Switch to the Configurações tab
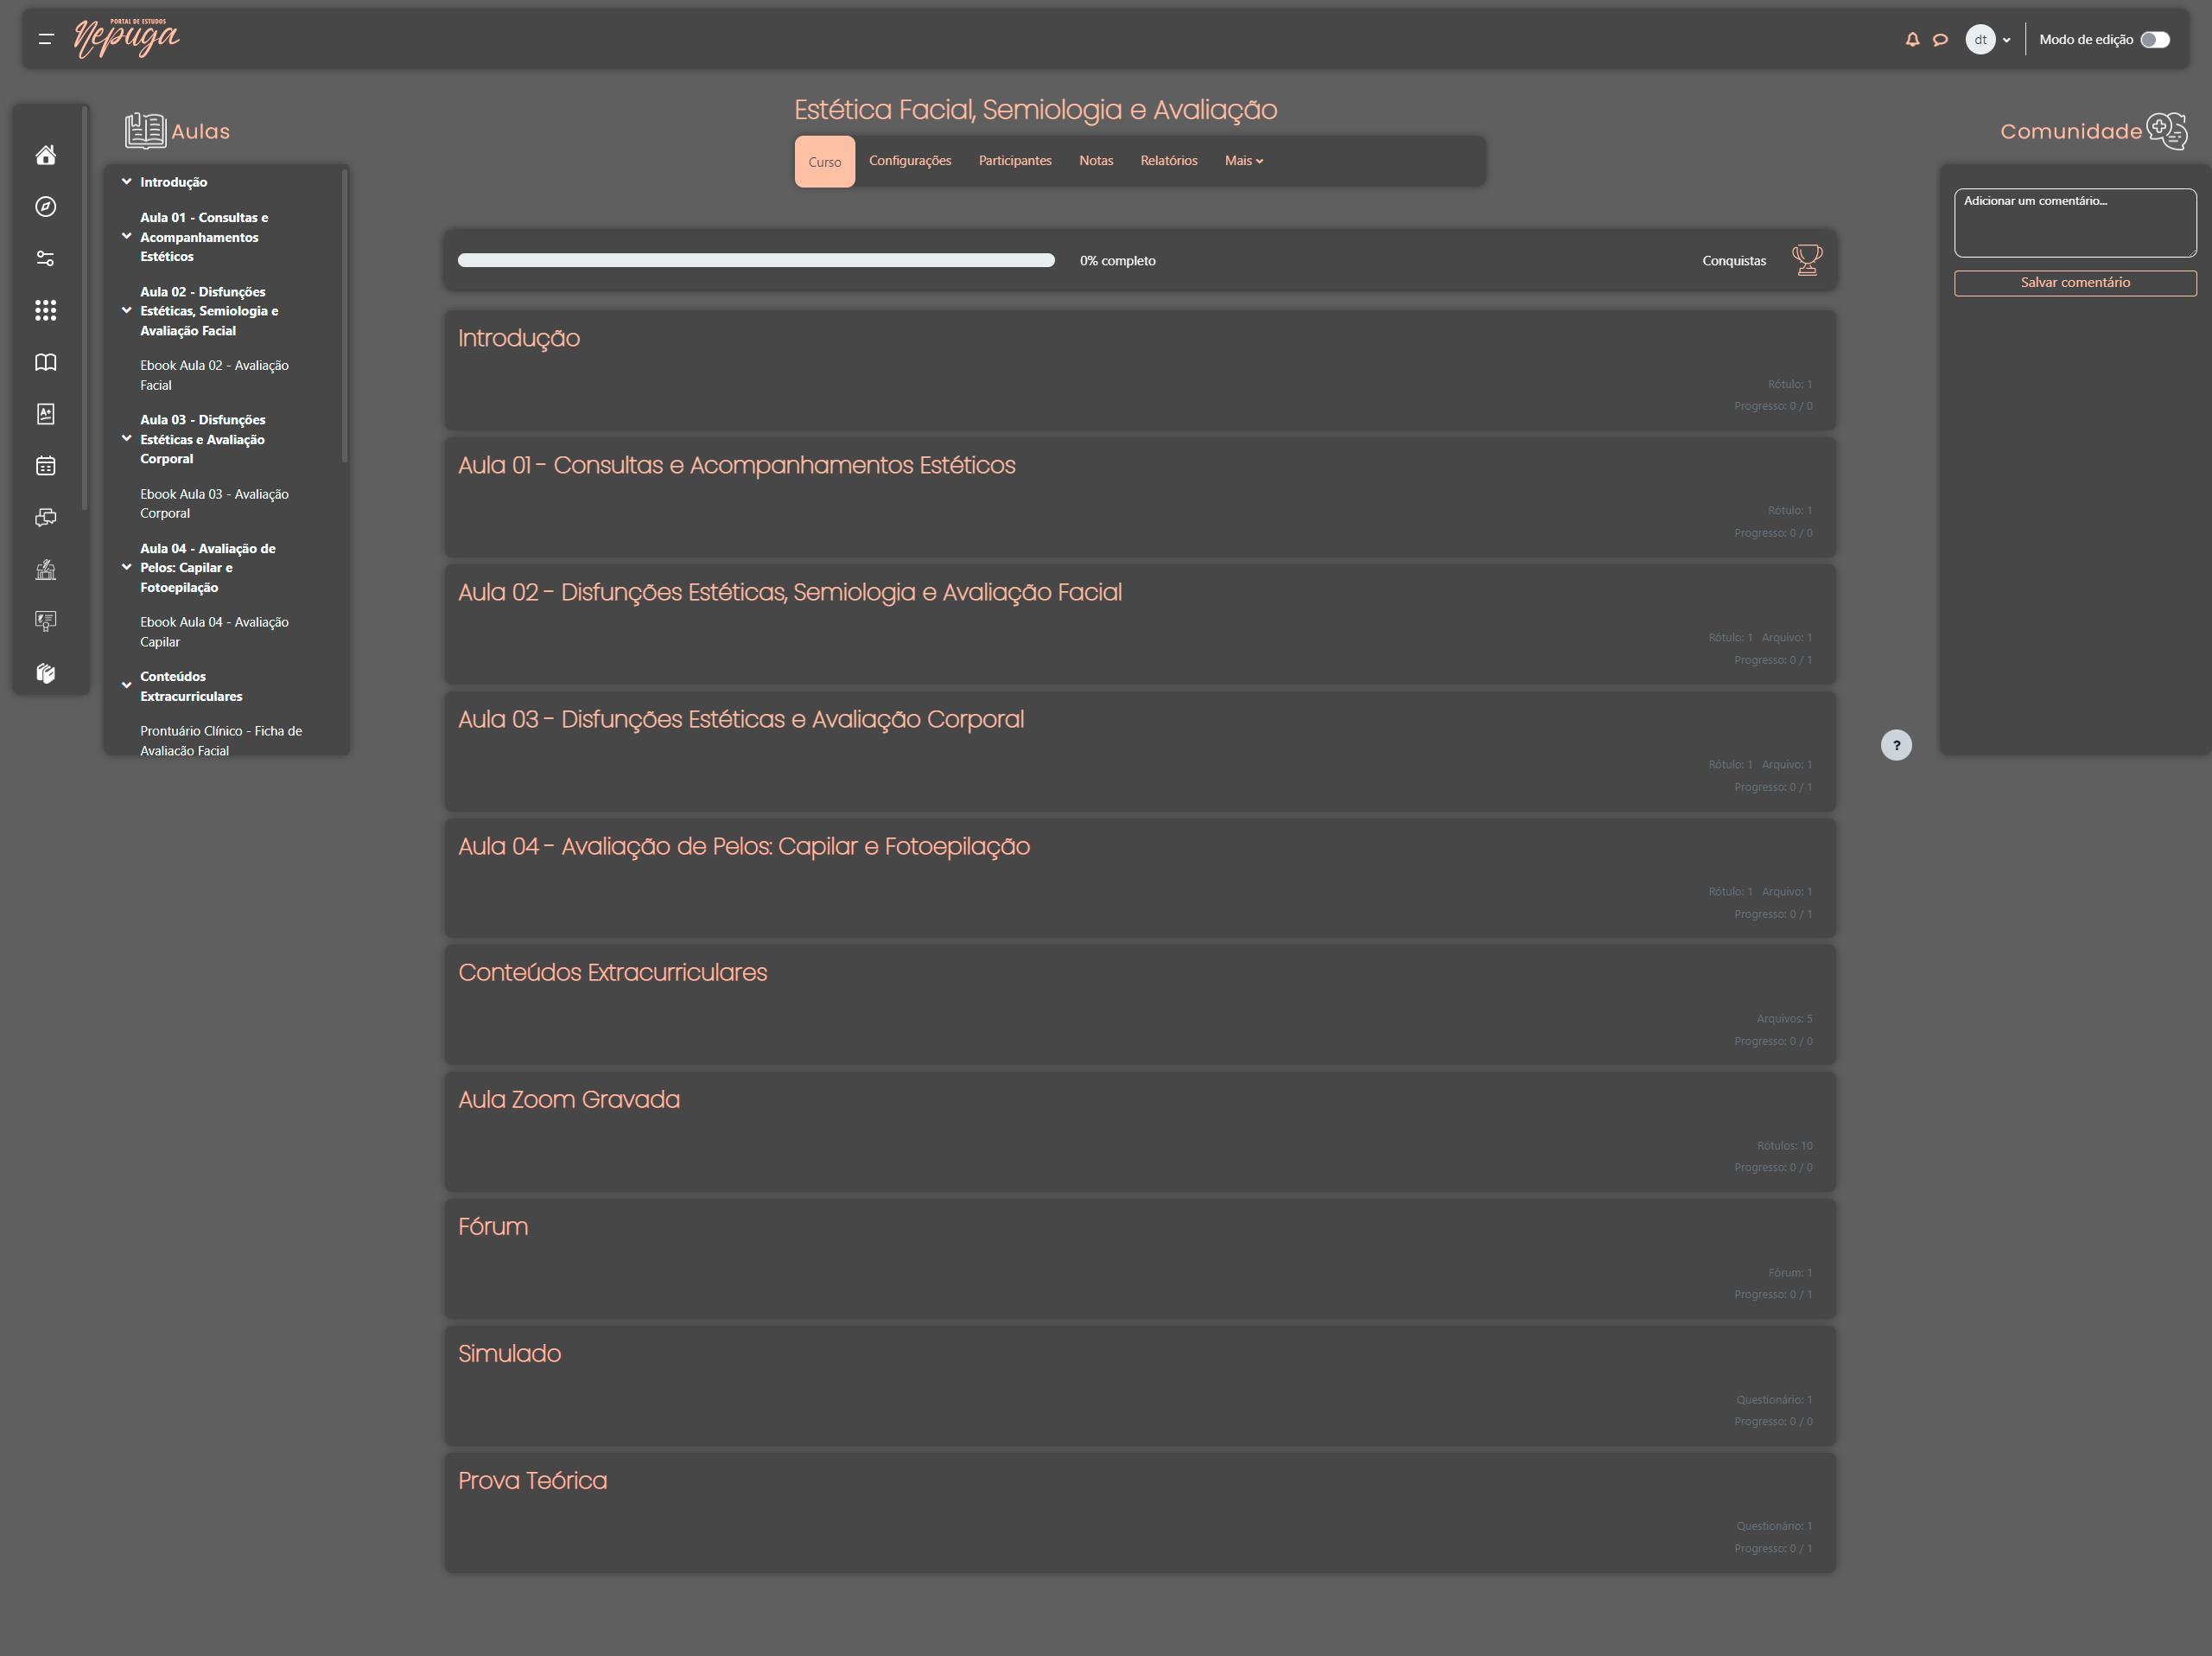 [x=910, y=161]
